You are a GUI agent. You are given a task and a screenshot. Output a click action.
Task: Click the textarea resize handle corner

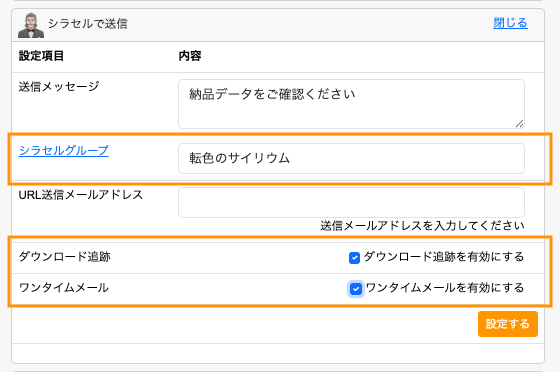pos(520,124)
